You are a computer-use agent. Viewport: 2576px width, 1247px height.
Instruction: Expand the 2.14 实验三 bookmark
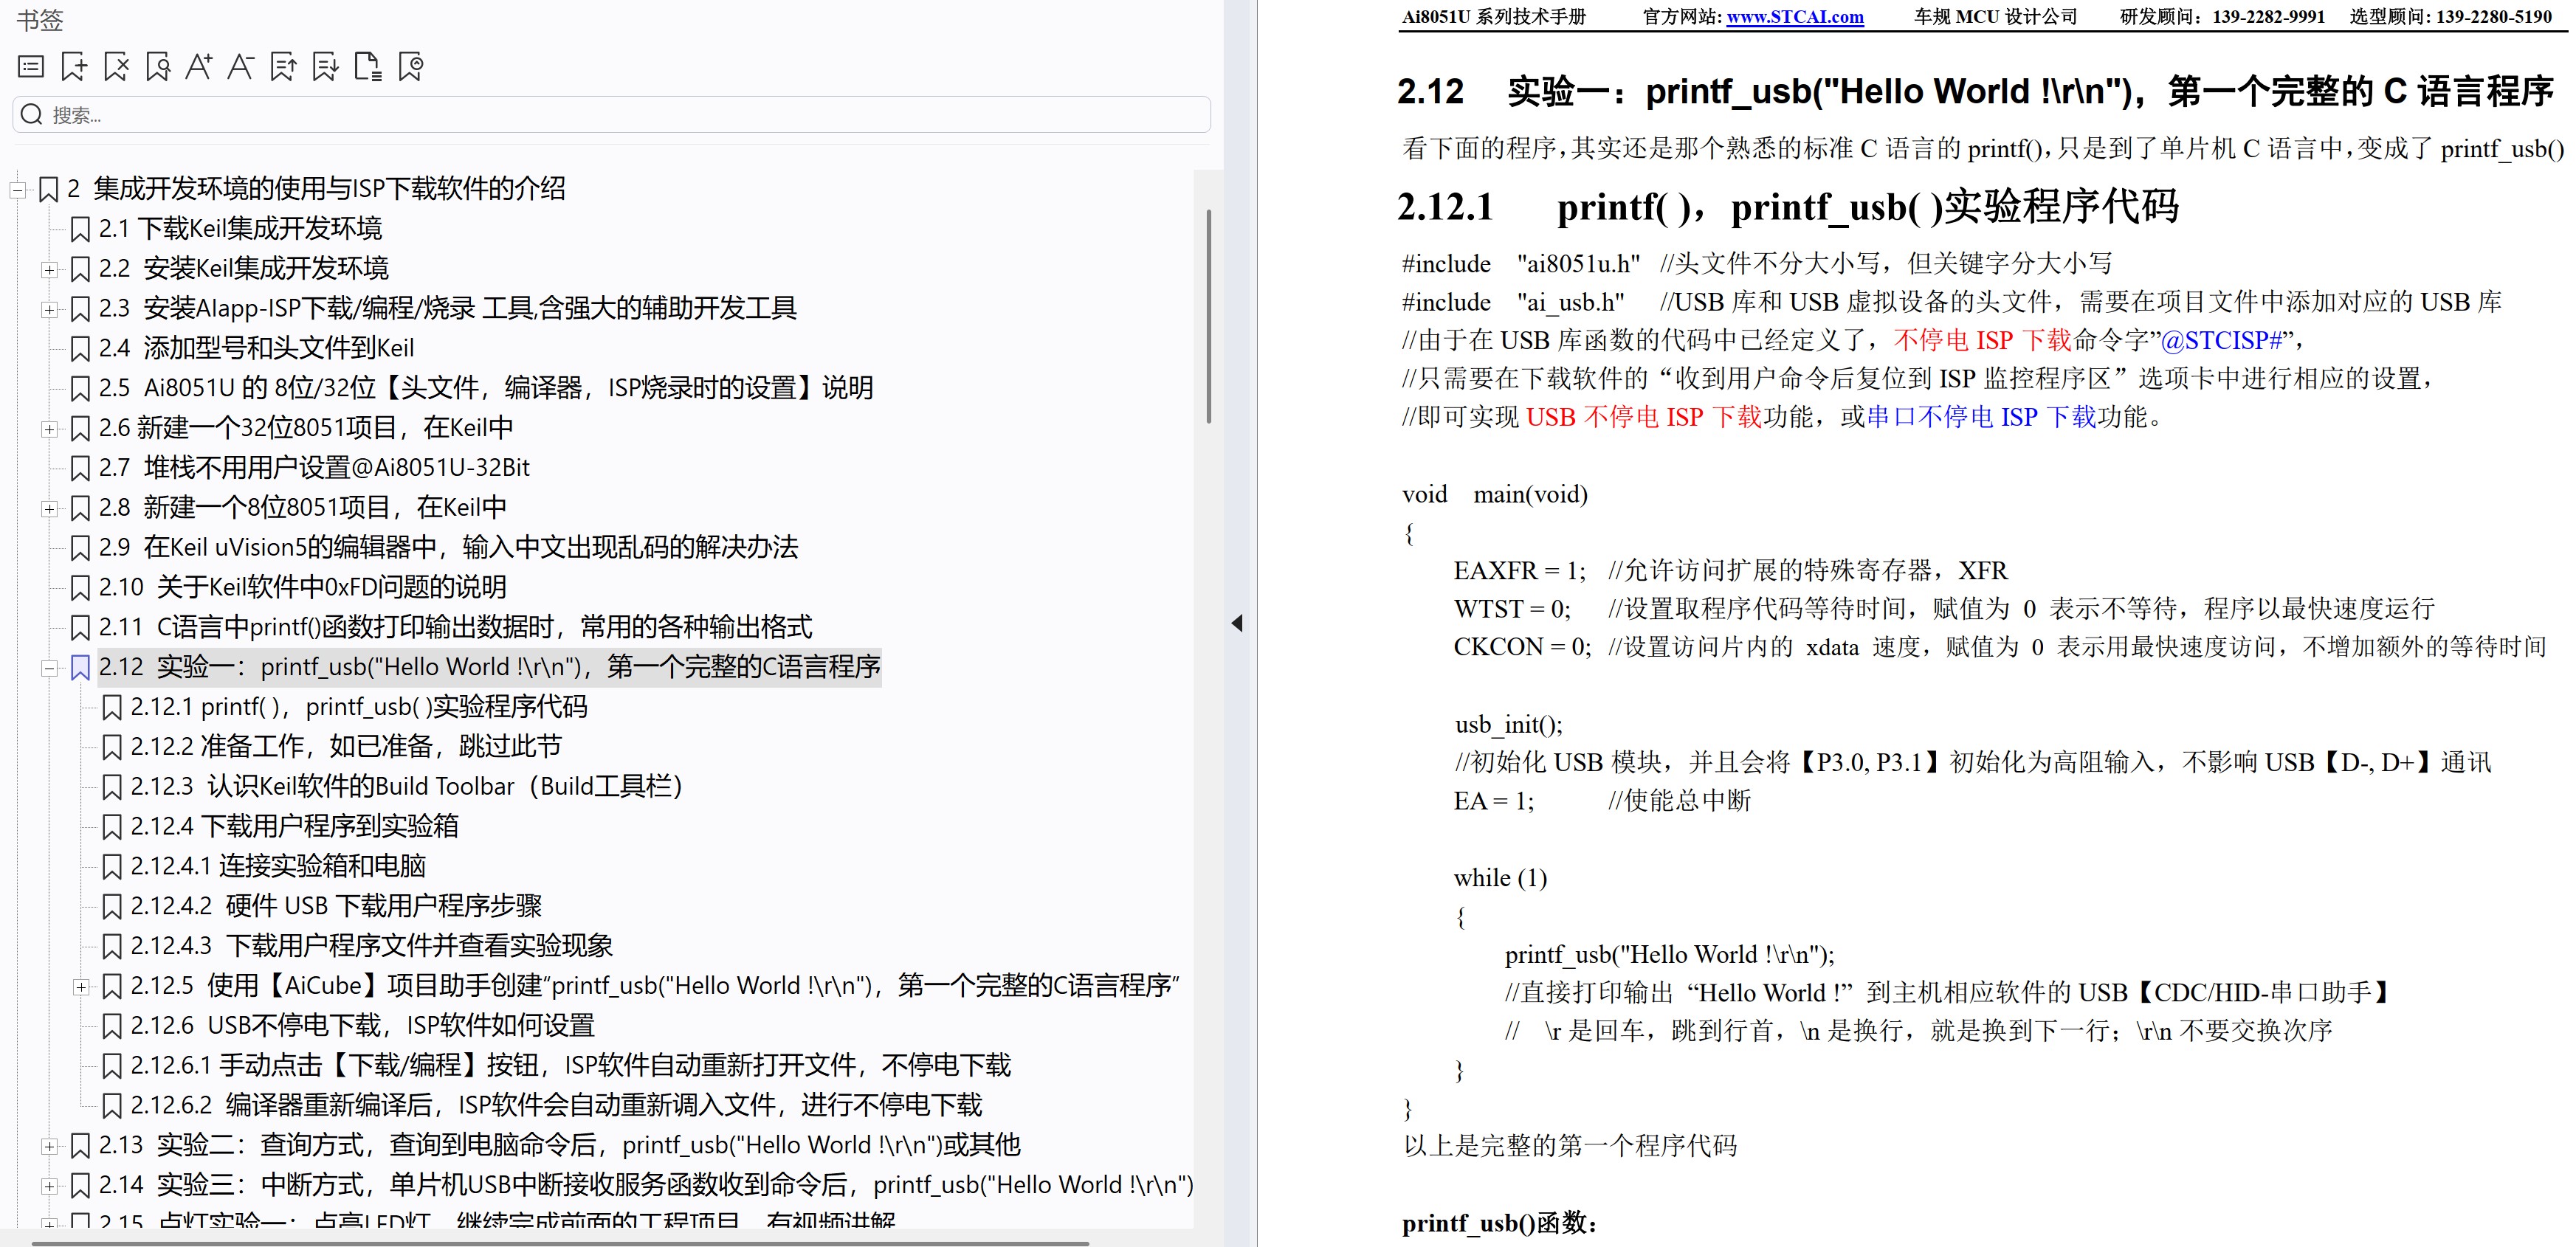(49, 1187)
